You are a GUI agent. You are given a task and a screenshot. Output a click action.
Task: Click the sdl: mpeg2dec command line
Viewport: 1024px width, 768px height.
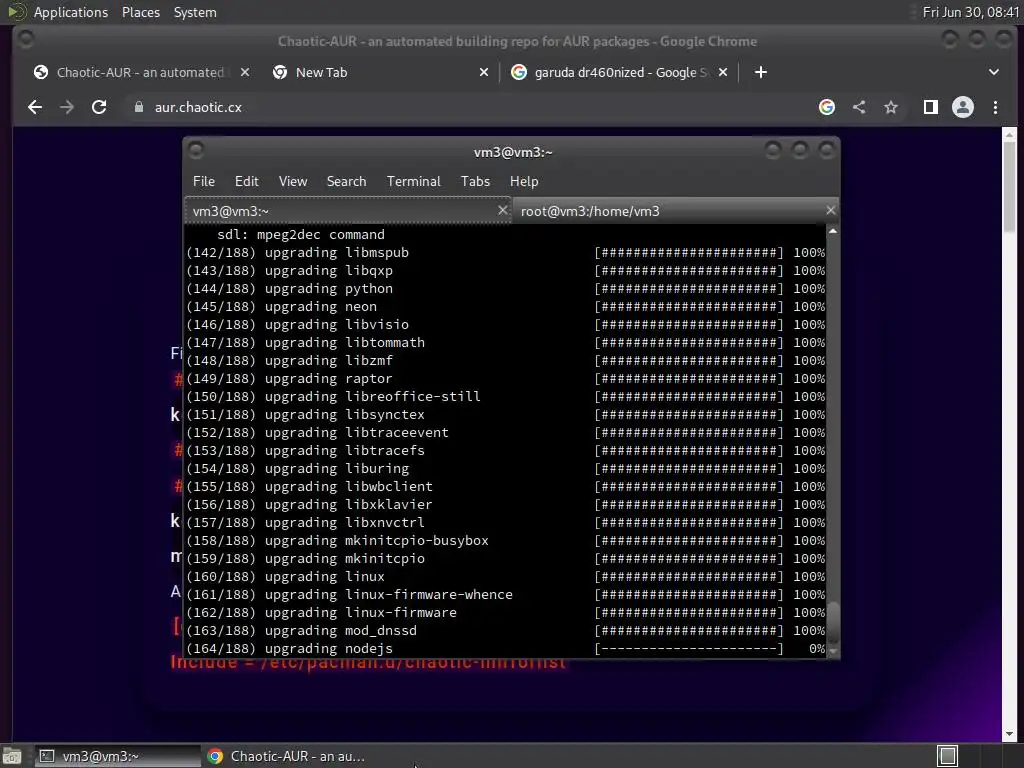coord(301,234)
